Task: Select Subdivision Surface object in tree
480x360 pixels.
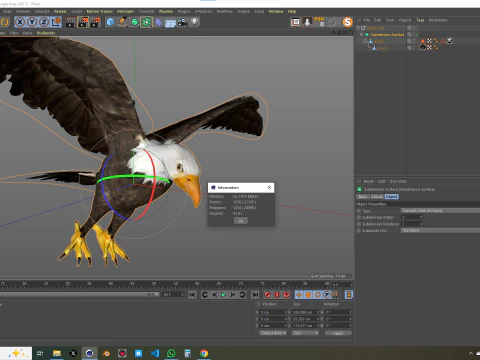Action: 387,34
